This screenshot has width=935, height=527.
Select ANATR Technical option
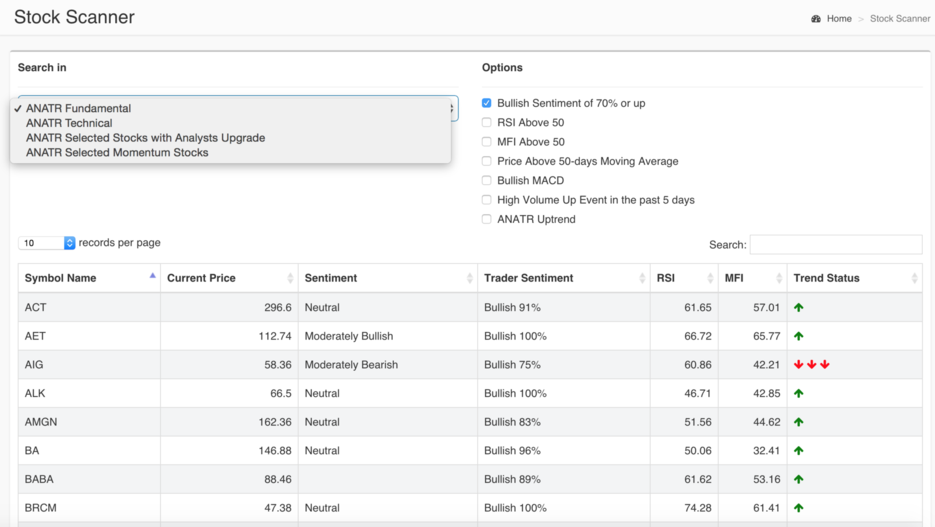pyautogui.click(x=230, y=123)
